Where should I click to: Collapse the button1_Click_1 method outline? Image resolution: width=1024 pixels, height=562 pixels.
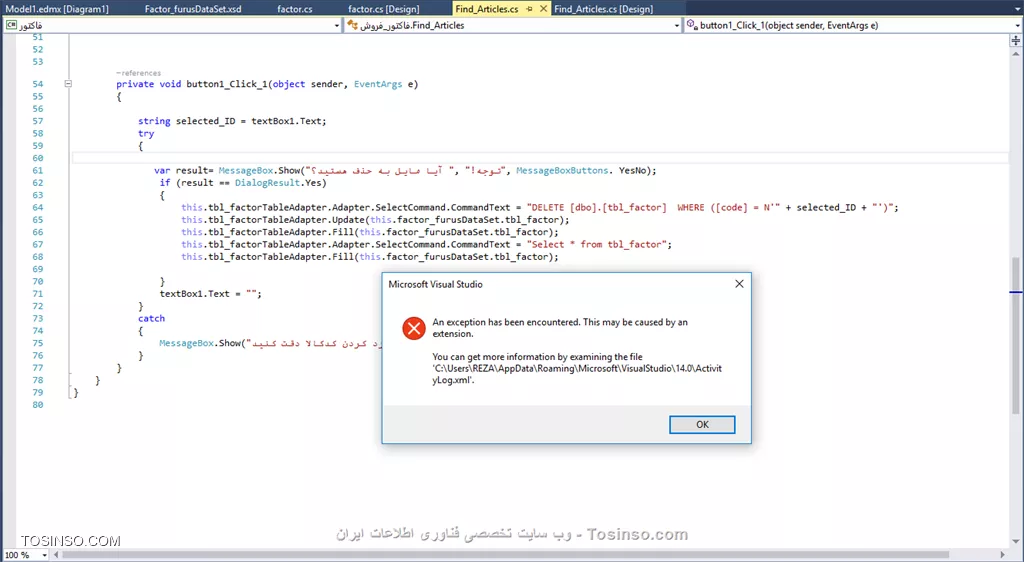68,84
